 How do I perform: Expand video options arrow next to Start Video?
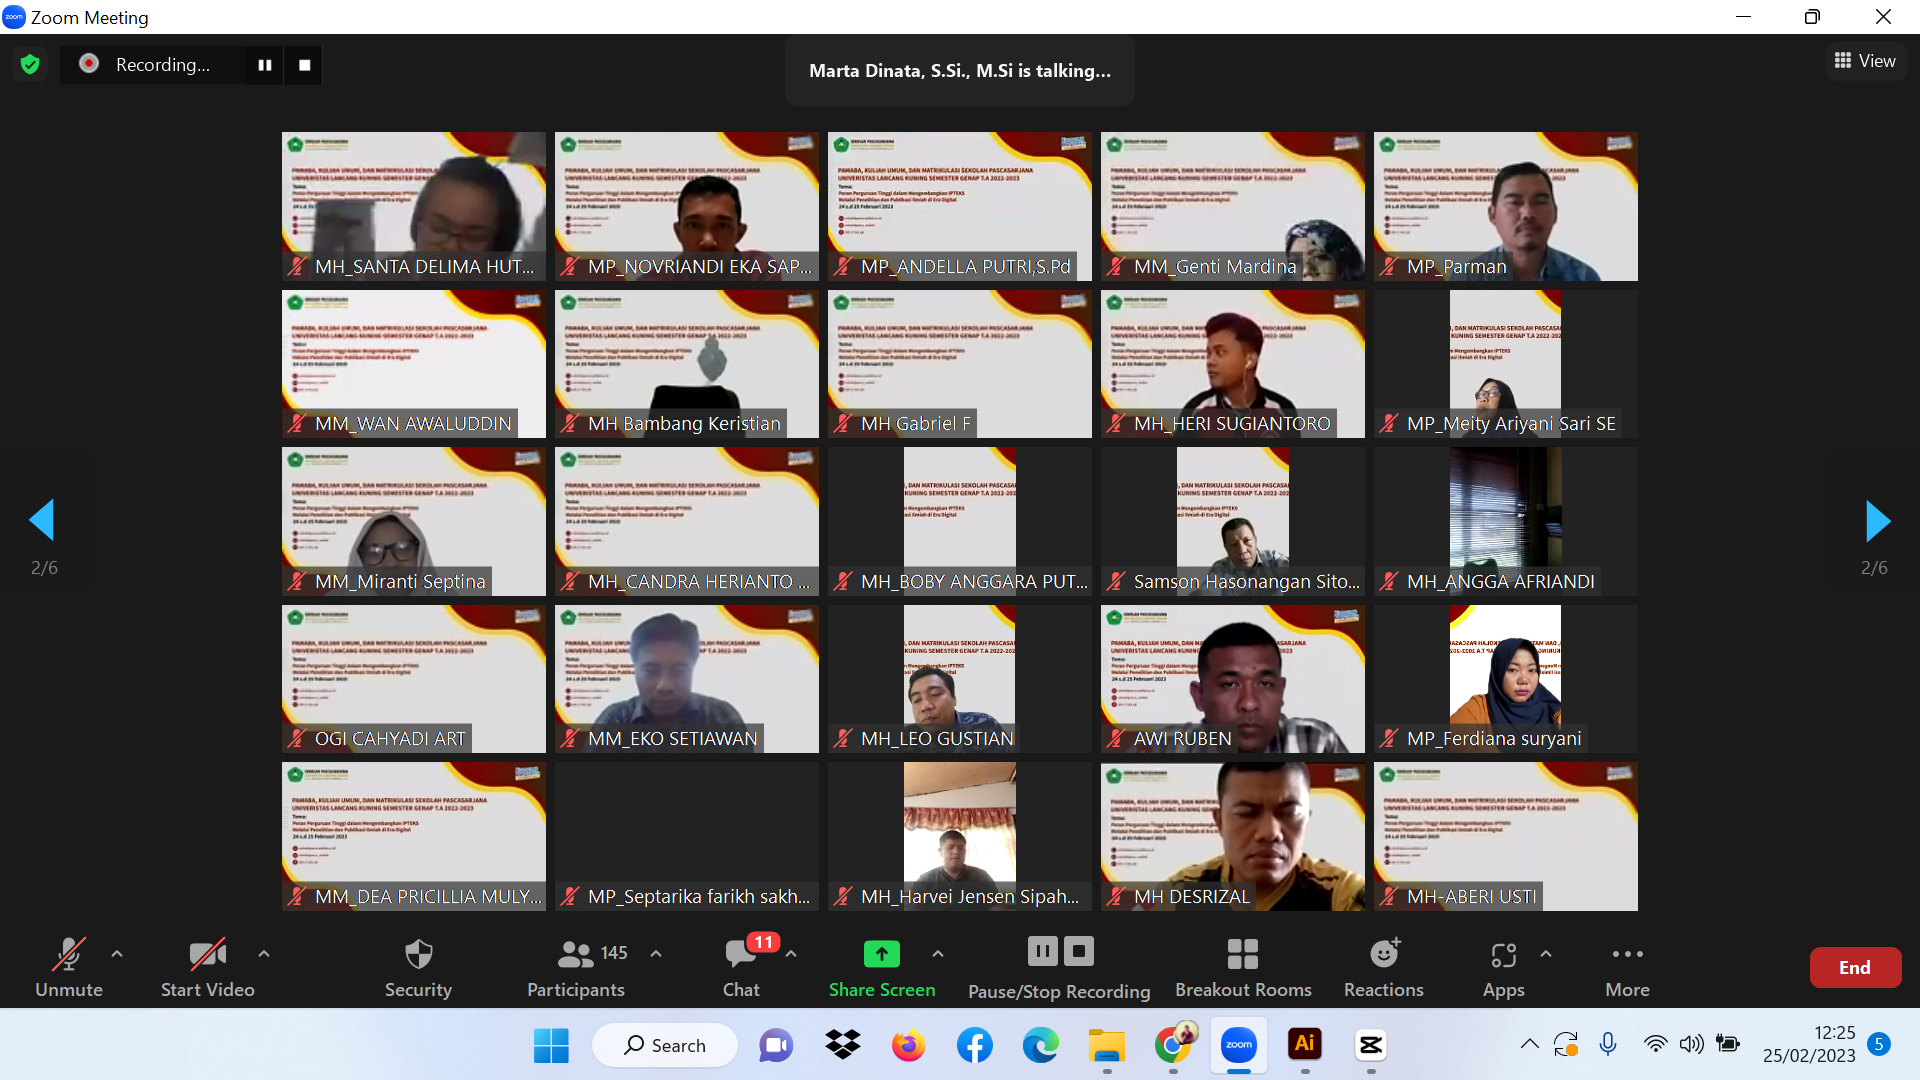pyautogui.click(x=264, y=954)
